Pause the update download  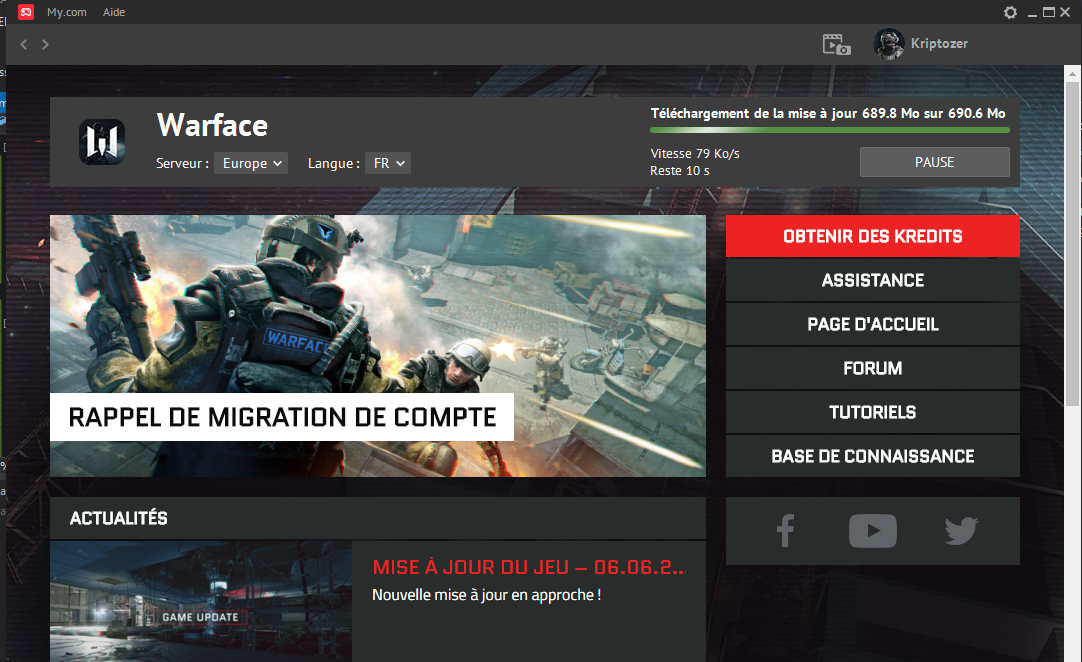[934, 162]
